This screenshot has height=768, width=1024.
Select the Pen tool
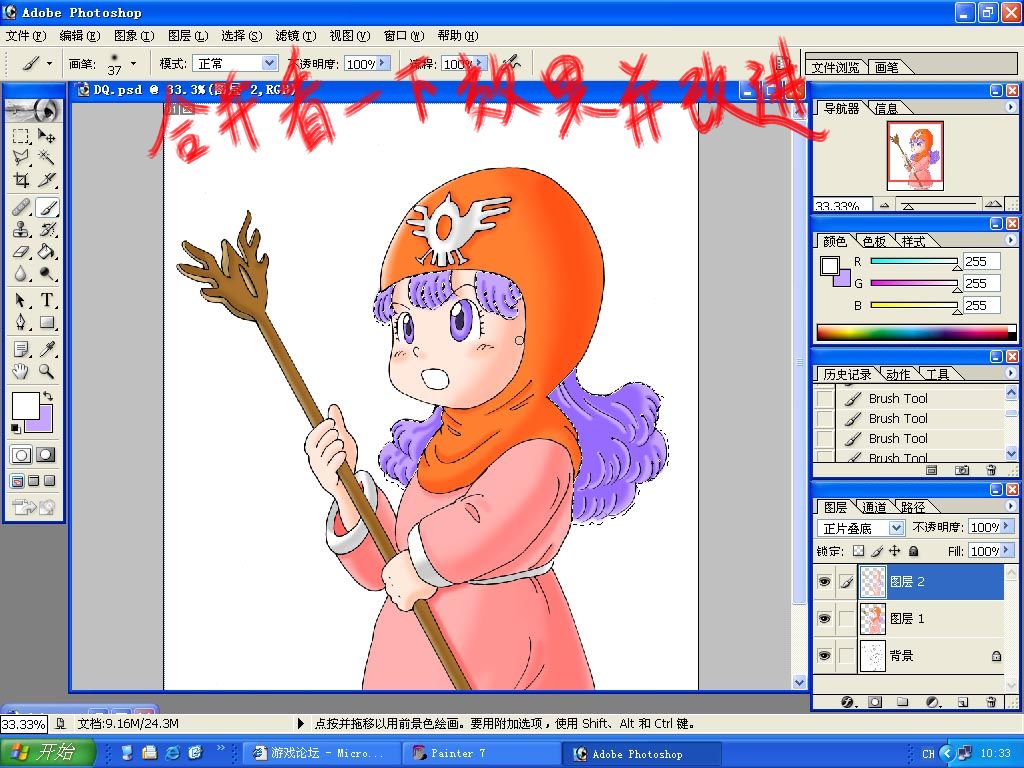21,322
